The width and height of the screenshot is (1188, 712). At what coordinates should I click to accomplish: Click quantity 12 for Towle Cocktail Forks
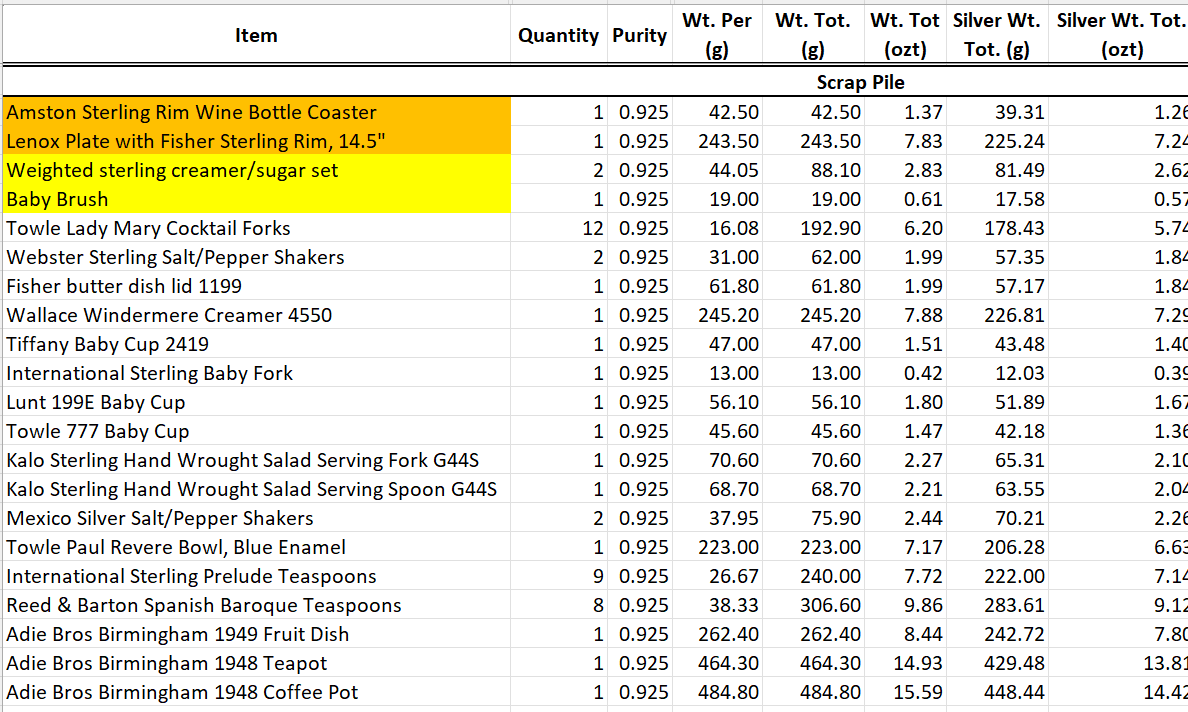(x=592, y=228)
